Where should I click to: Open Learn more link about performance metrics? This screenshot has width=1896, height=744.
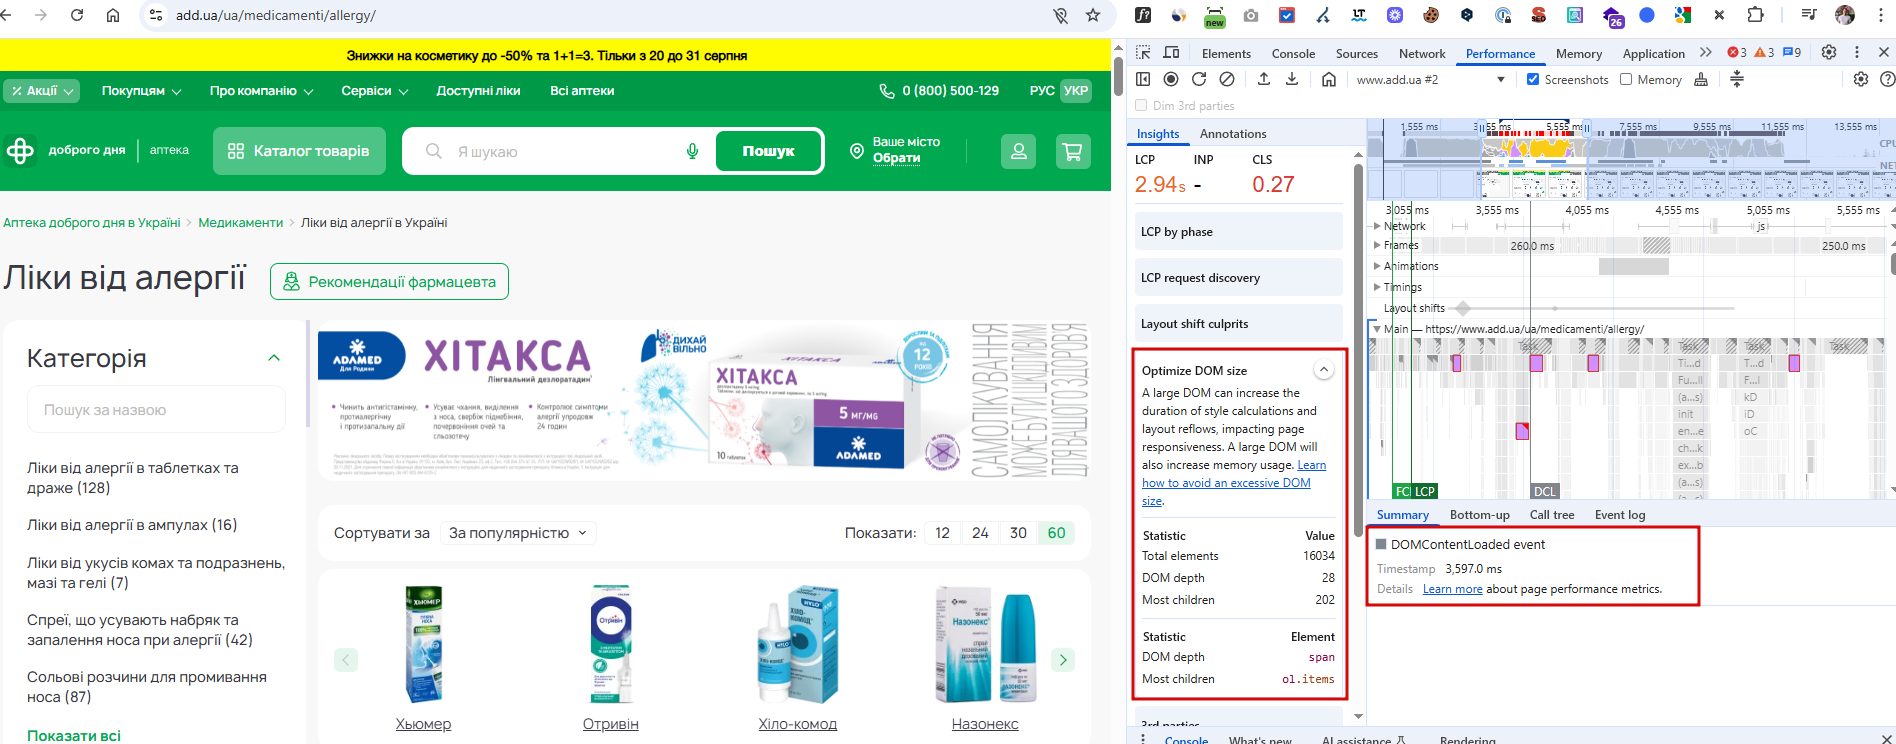(1452, 589)
